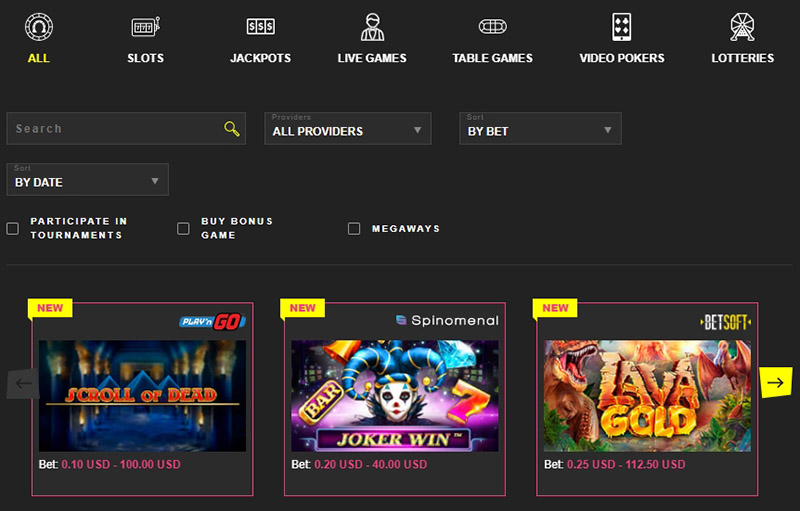The height and width of the screenshot is (511, 800).
Task: Select the ALL category tab
Action: tap(39, 58)
